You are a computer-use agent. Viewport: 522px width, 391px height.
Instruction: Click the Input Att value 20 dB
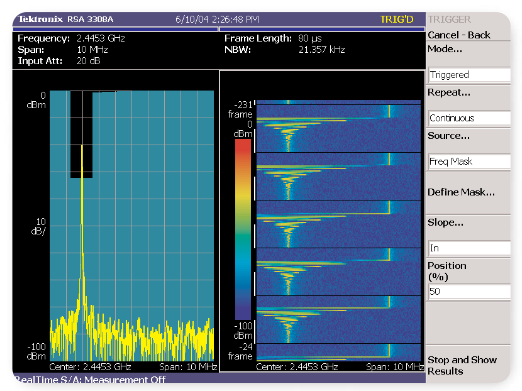88,61
